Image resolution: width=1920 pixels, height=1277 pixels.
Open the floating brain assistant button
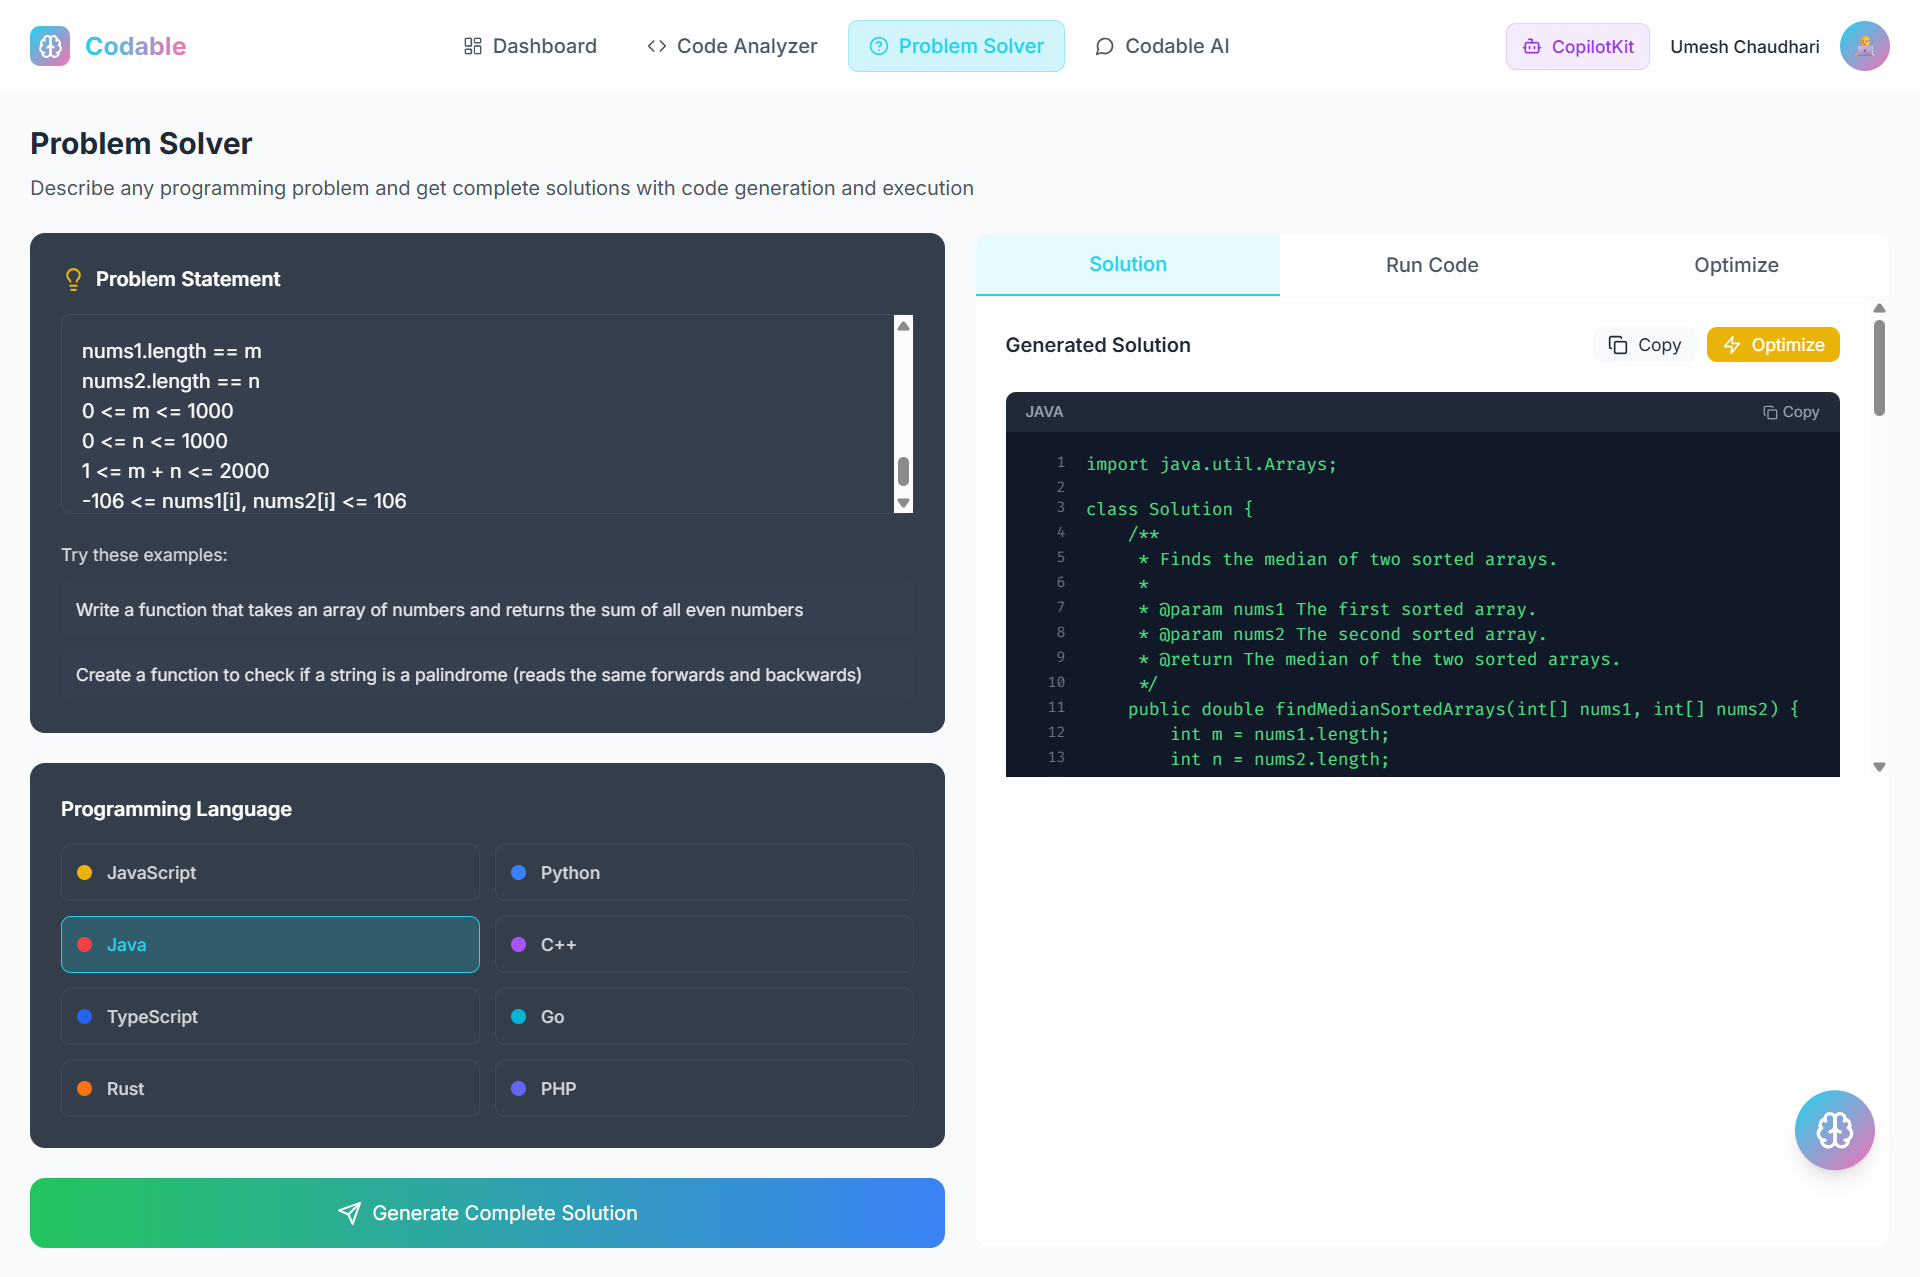(x=1834, y=1130)
